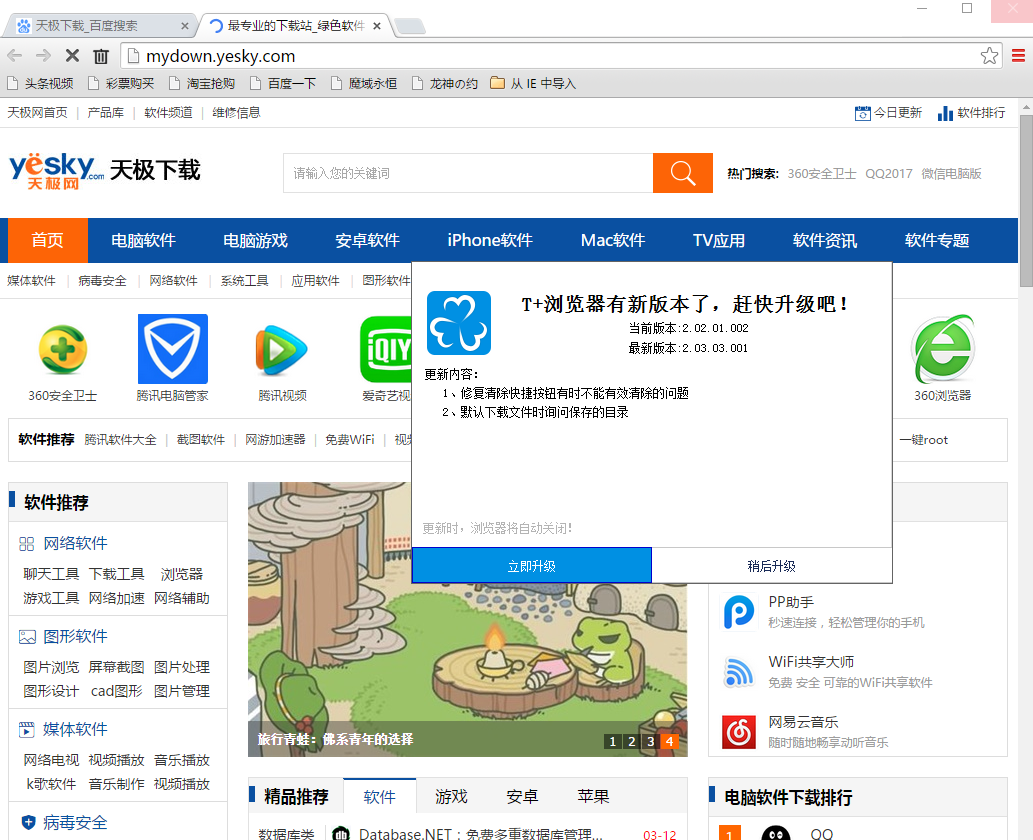Click the 一键root link
Image resolution: width=1033 pixels, height=840 pixels.
coord(924,439)
